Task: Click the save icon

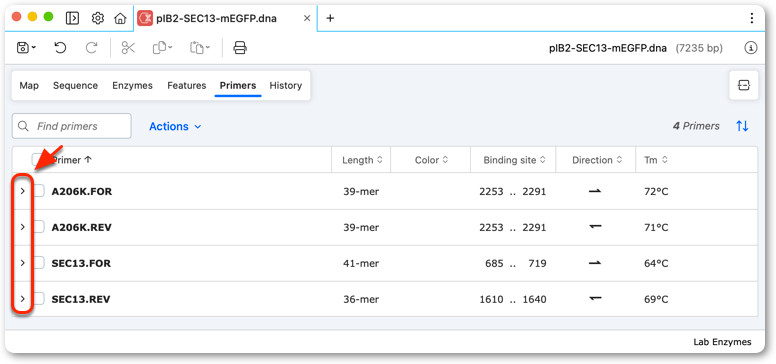Action: [23, 48]
